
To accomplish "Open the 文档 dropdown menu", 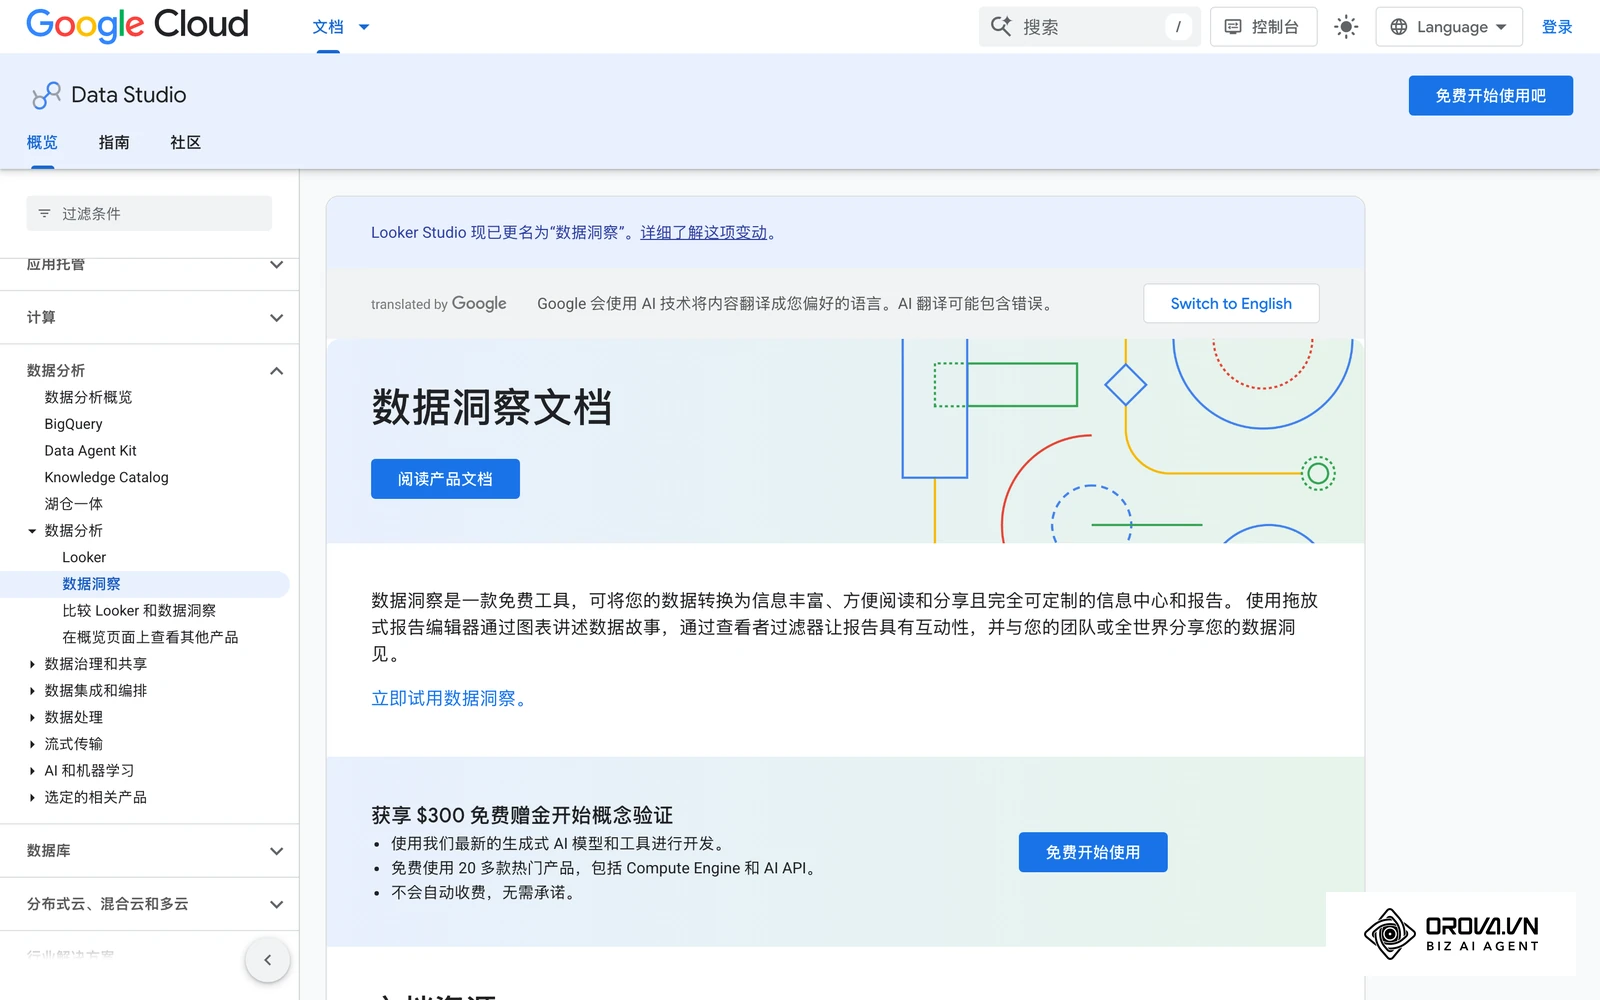I will 340,27.
